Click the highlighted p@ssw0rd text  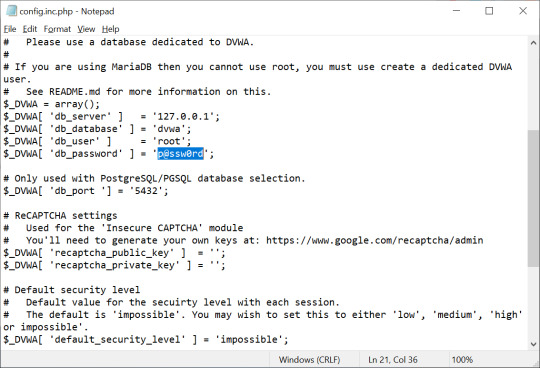point(180,154)
